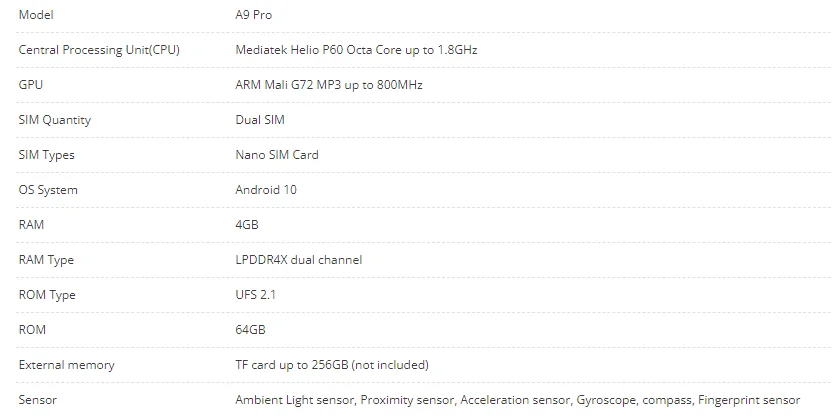Click the Dual SIM value

point(260,120)
